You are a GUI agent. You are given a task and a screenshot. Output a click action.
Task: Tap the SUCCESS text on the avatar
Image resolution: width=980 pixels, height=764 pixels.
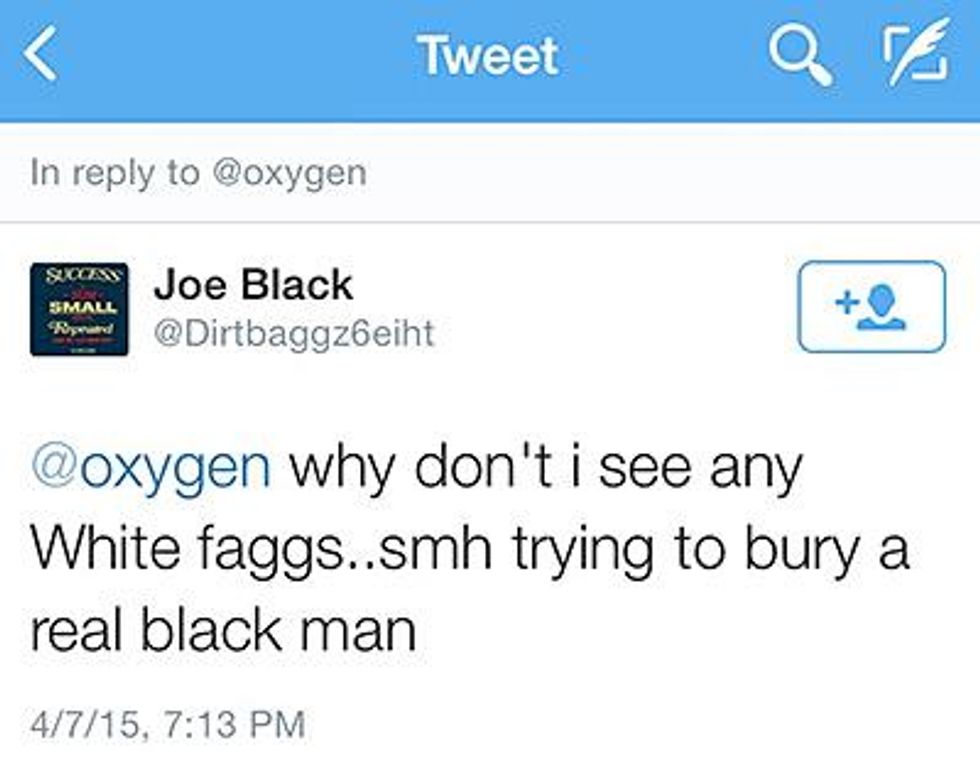(79, 274)
